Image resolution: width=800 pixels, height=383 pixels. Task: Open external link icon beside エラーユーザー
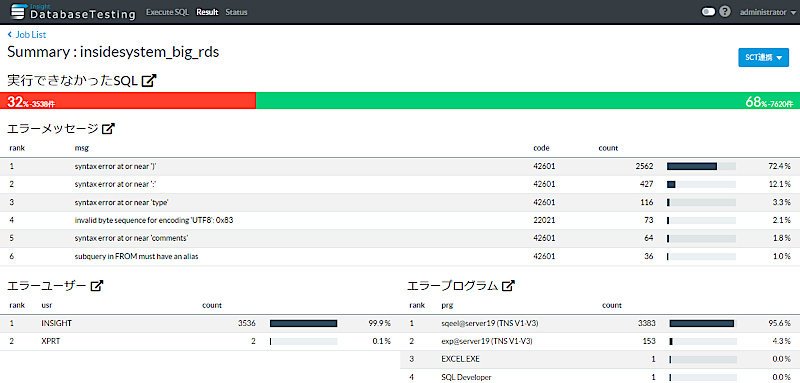(96, 286)
